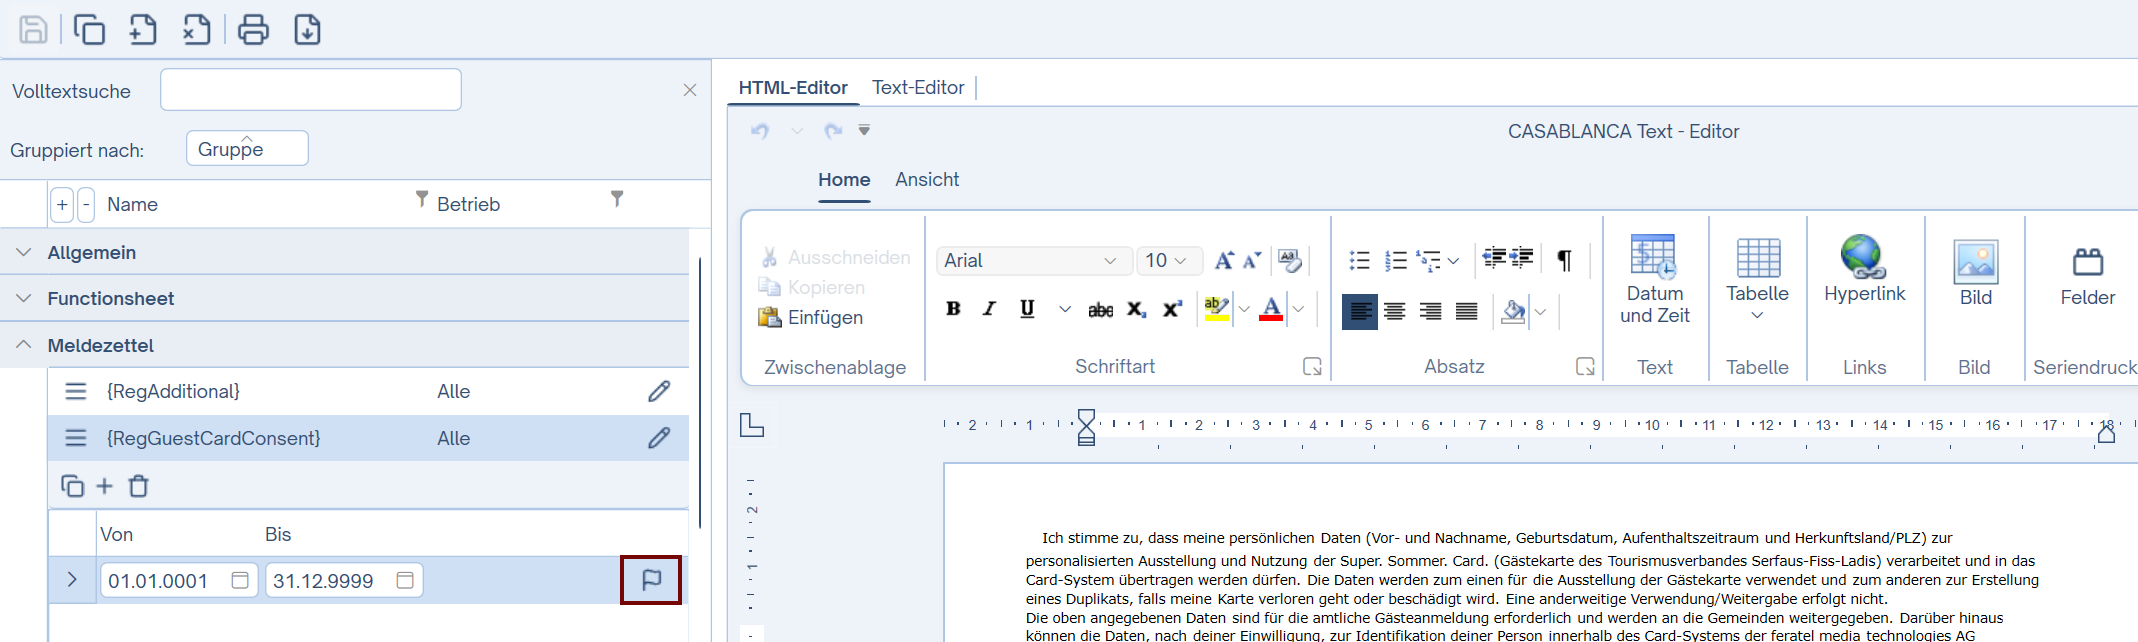
Task: Insert a Hyperlink
Action: (x=1864, y=270)
